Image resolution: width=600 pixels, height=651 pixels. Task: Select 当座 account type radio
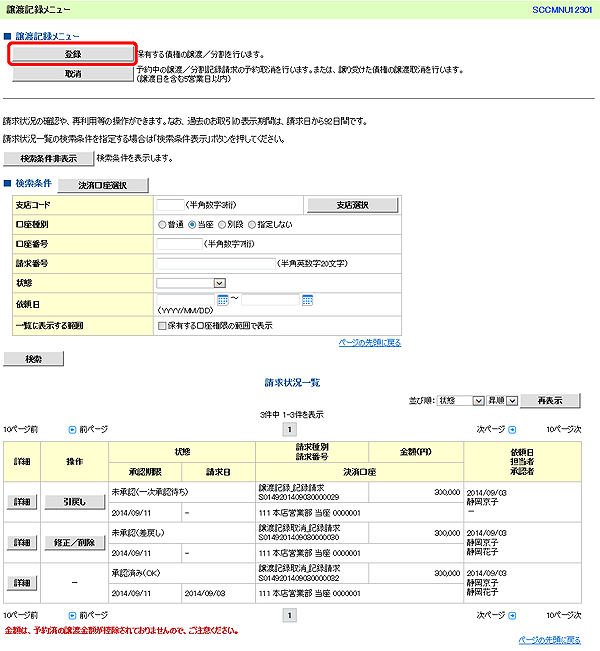(x=192, y=225)
